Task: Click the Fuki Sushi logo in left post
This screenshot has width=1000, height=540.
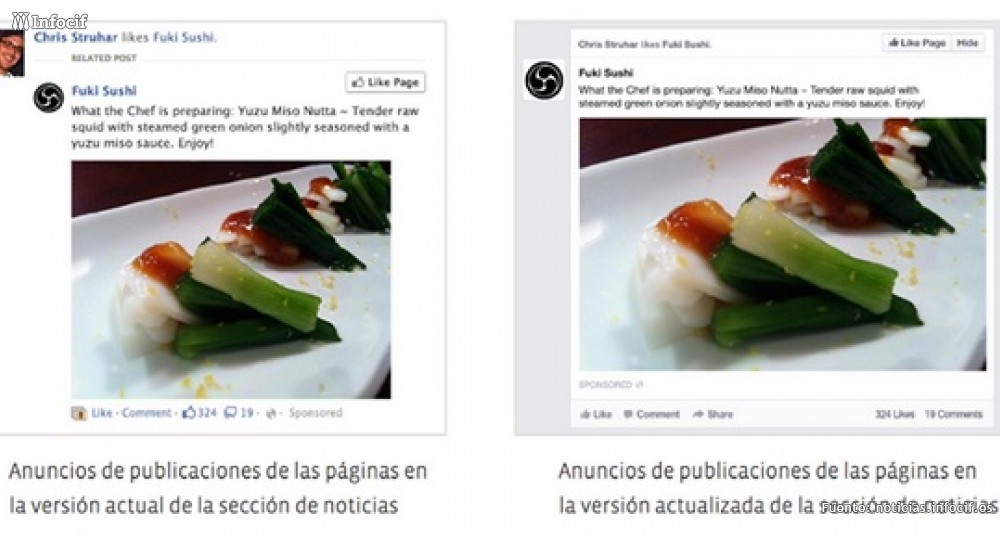Action: [x=48, y=98]
